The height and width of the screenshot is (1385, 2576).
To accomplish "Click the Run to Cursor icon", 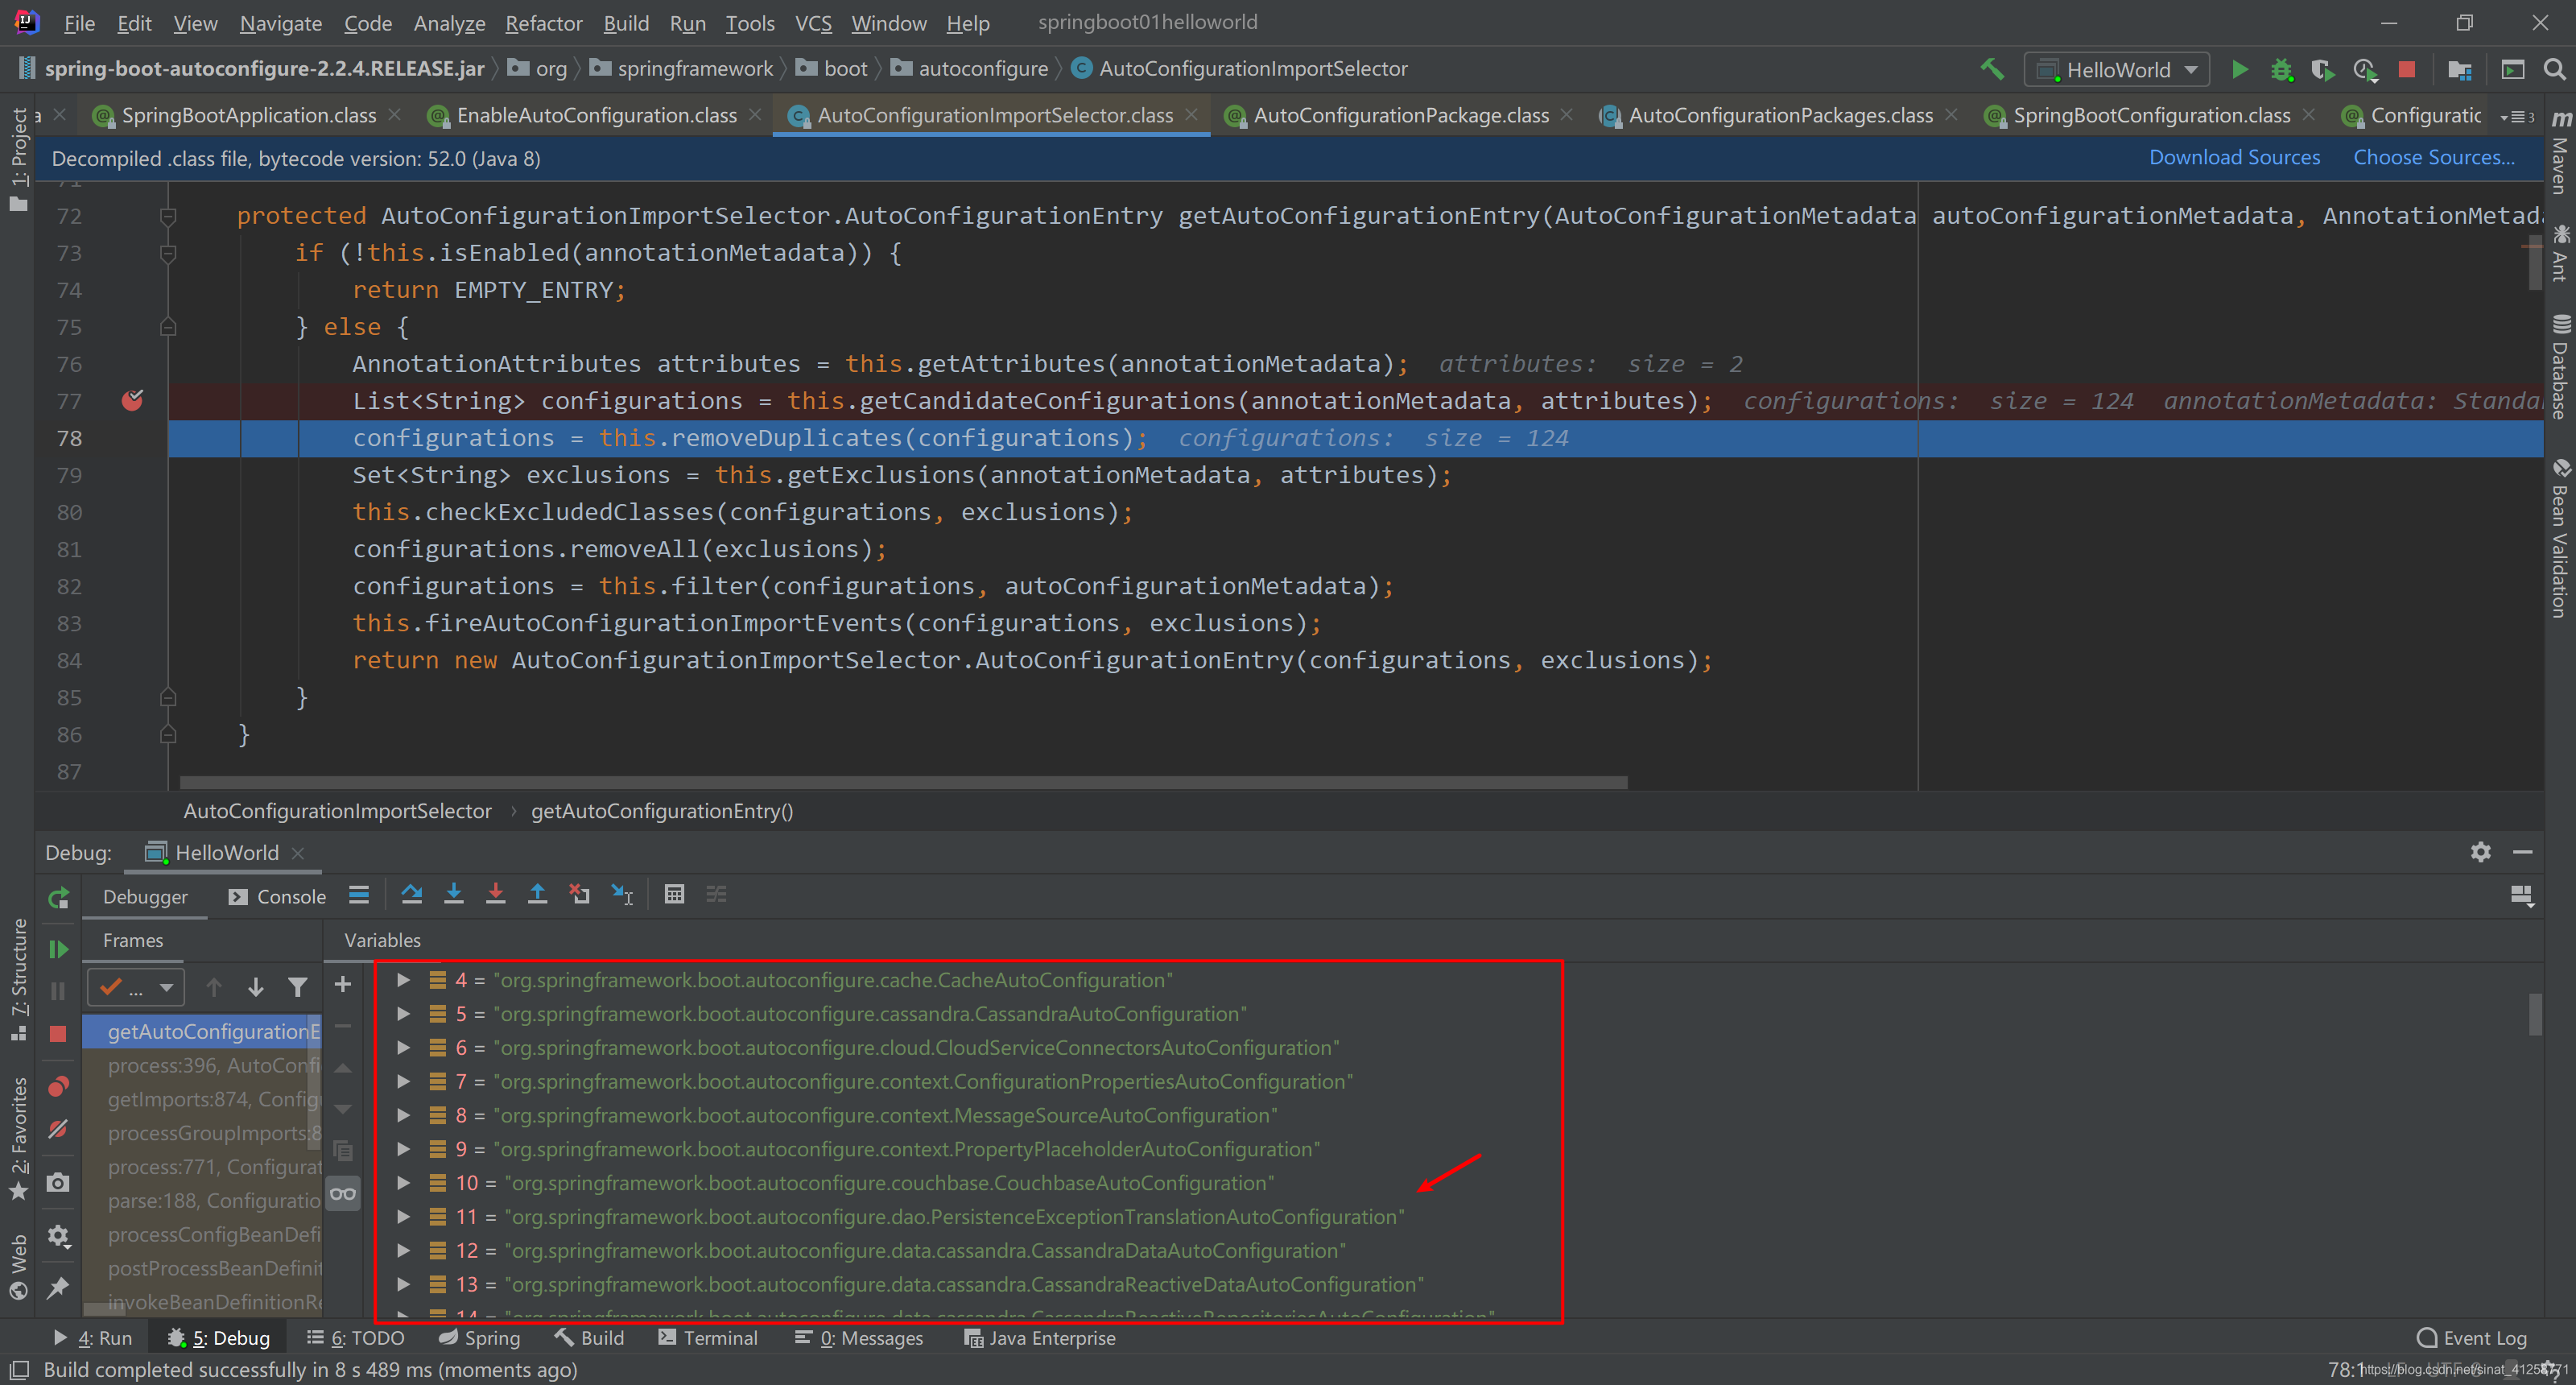I will (622, 894).
